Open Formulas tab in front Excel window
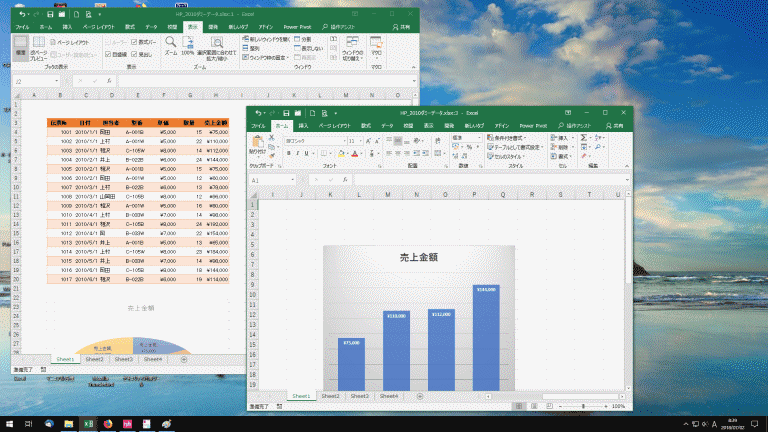This screenshot has width=768, height=432. pos(366,126)
